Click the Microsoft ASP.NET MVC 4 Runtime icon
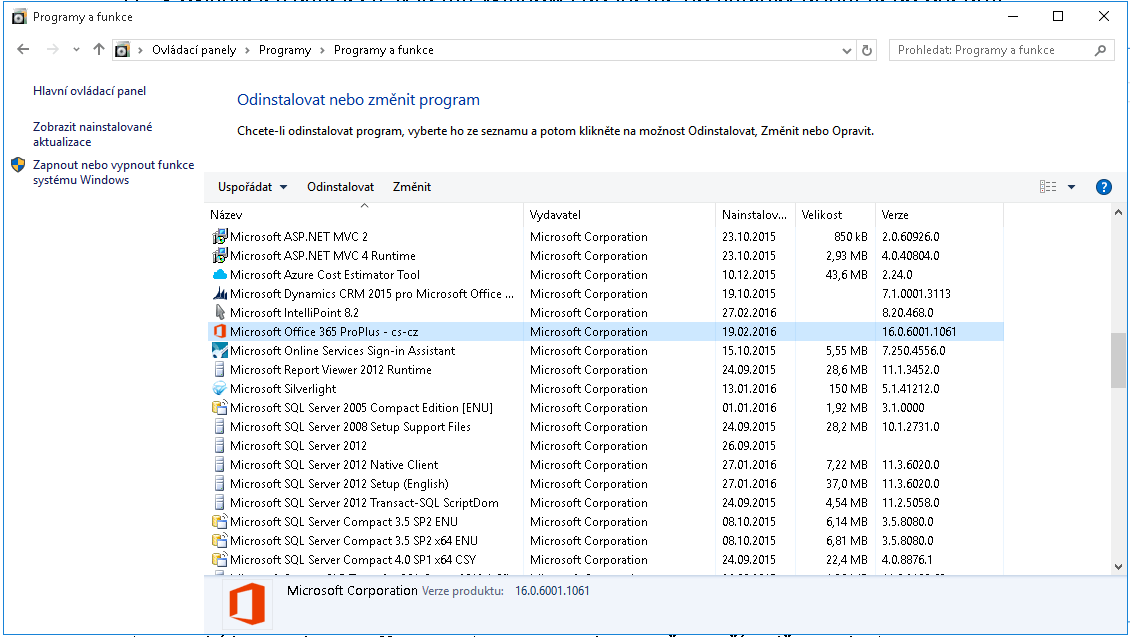1130x637 pixels. click(220, 256)
